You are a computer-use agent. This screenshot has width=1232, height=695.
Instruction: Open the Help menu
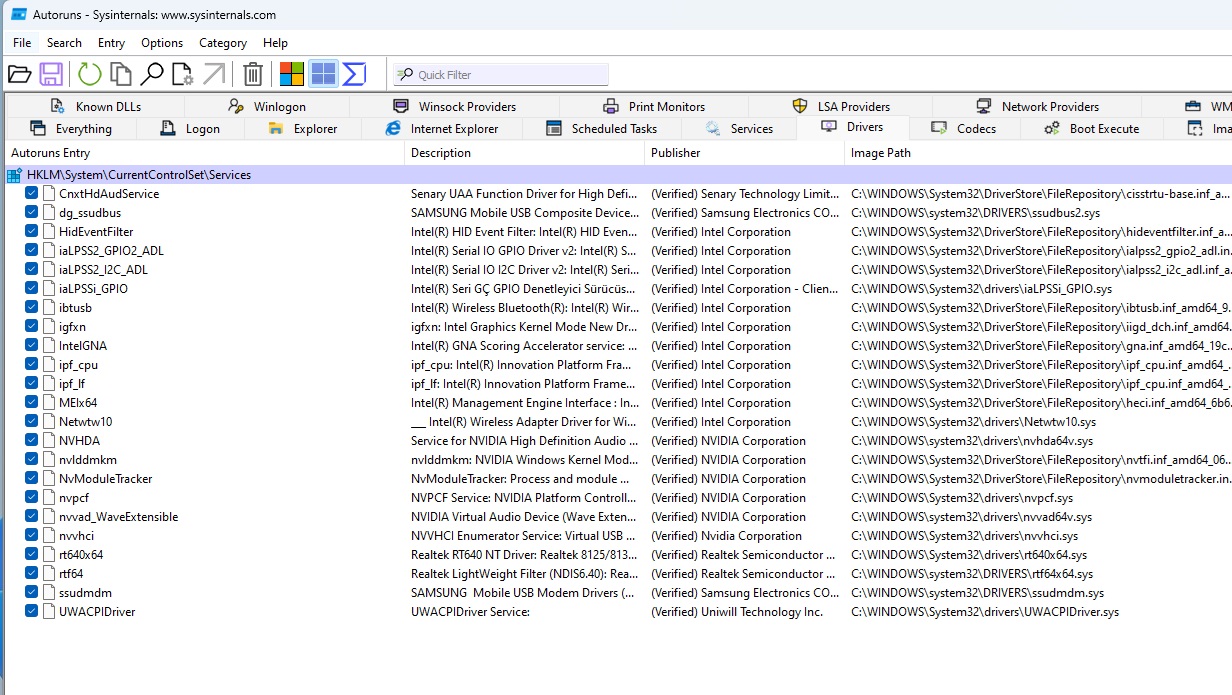[275, 43]
